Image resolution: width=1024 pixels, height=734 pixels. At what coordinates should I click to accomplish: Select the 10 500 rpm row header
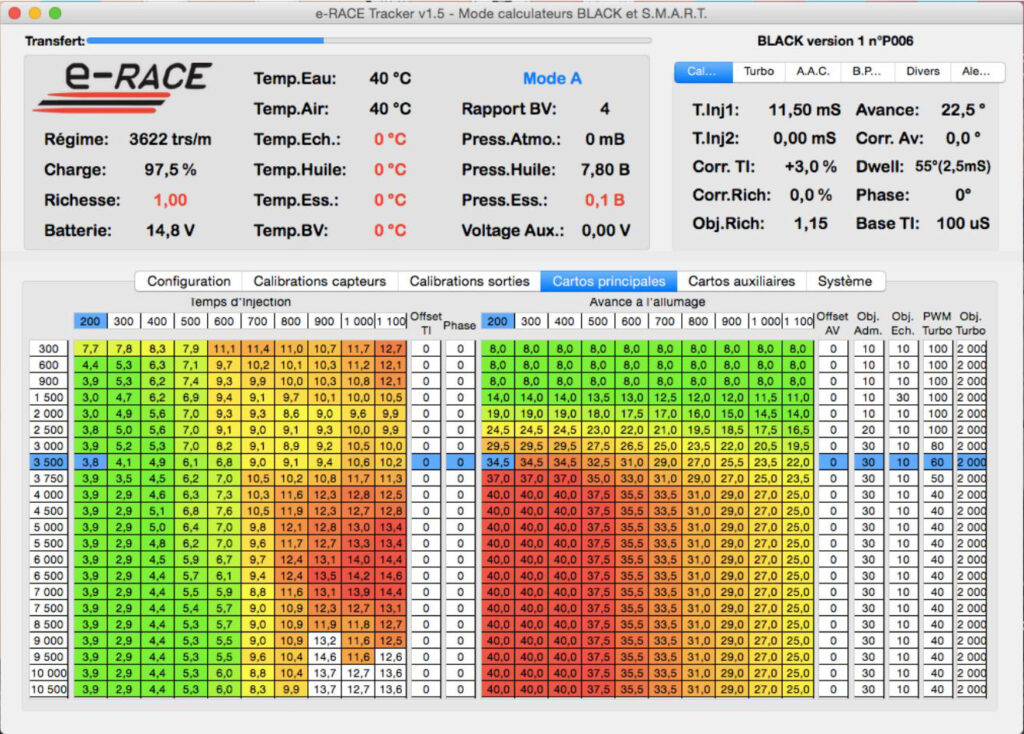click(x=48, y=689)
